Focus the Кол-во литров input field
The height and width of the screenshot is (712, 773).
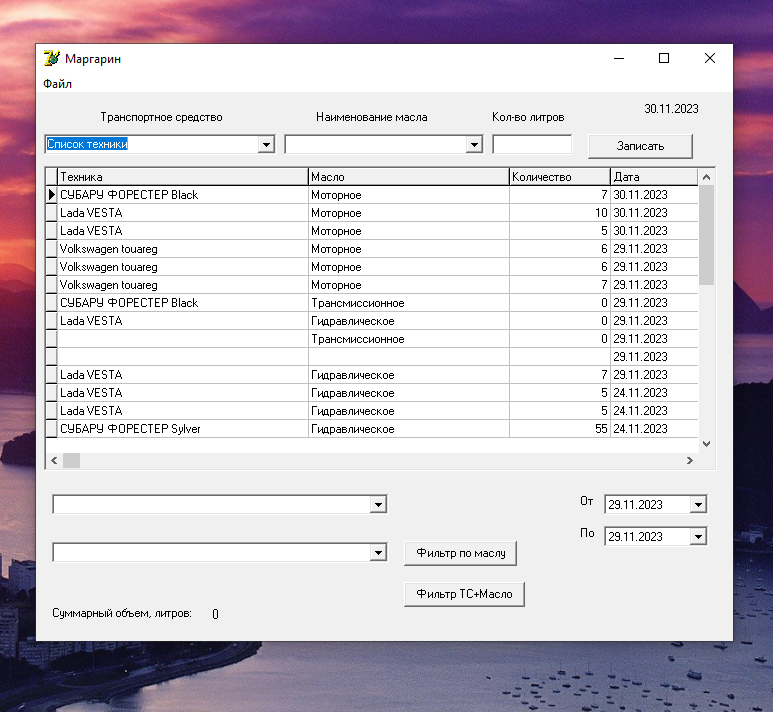tap(532, 144)
